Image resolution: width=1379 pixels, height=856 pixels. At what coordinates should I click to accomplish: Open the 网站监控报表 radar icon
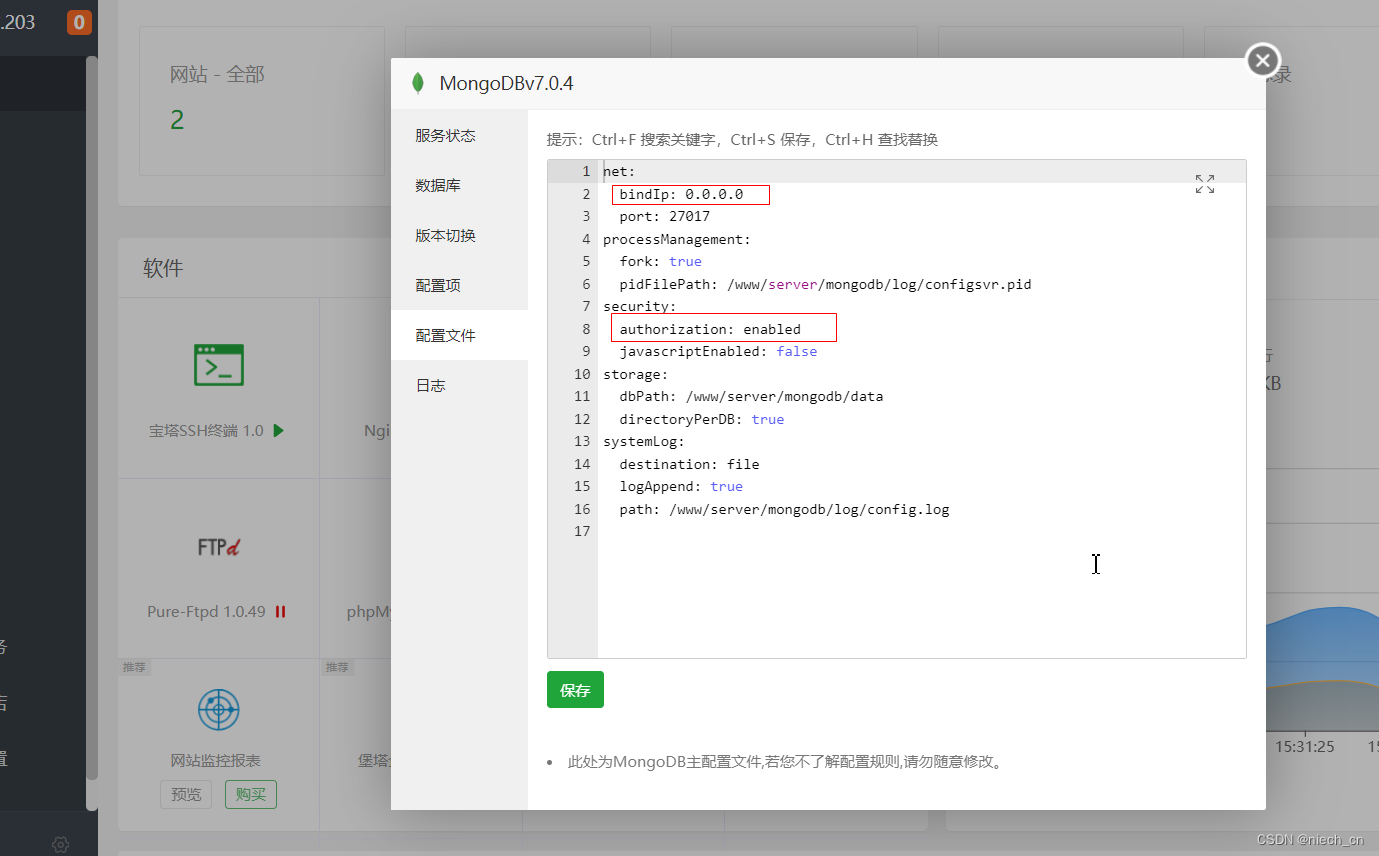(218, 709)
